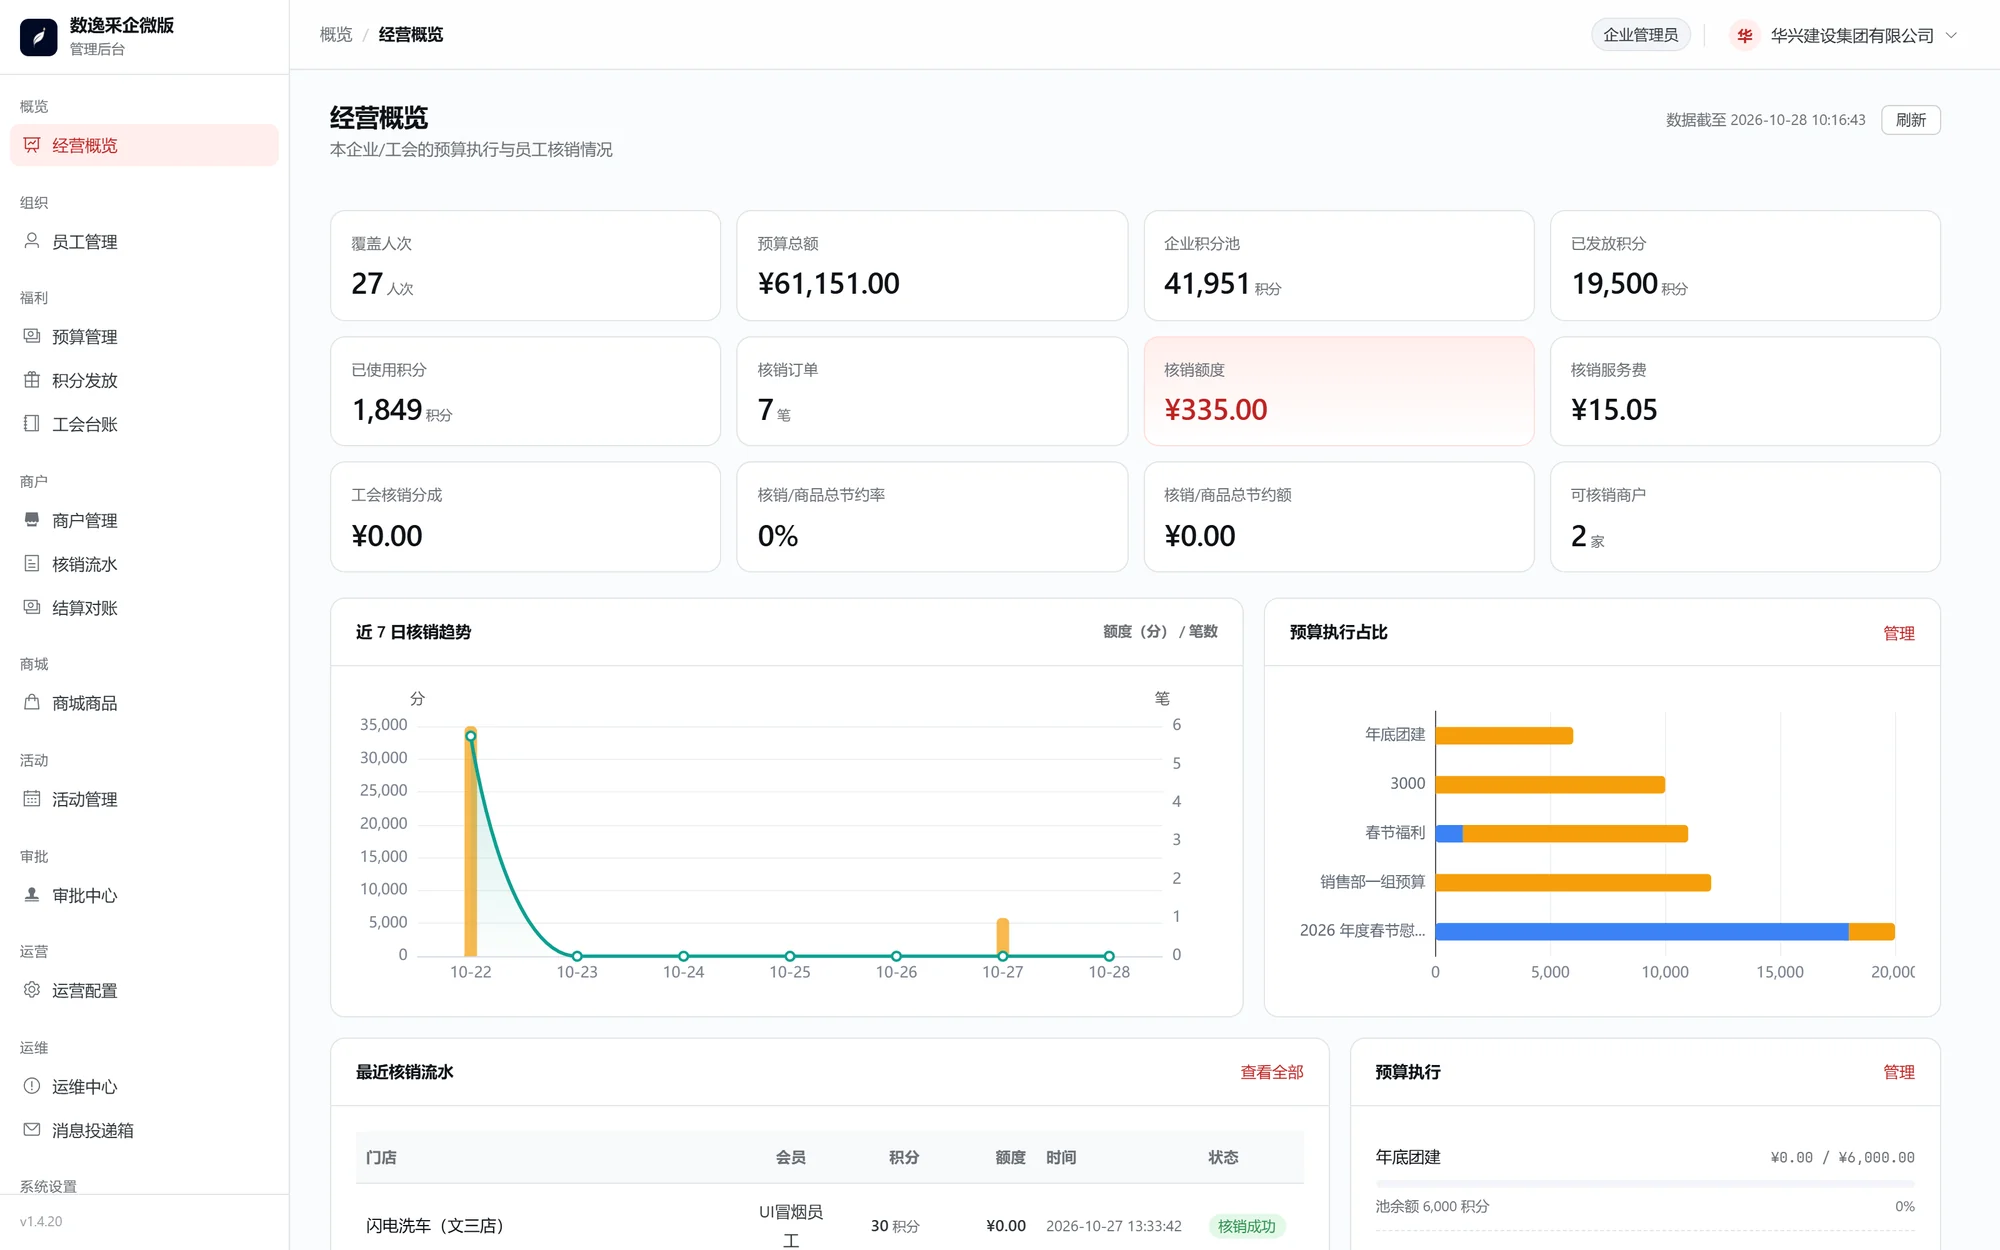The width and height of the screenshot is (2000, 1250).
Task: Click 查看全部 link in 最近核销流水
Action: tap(1272, 1072)
